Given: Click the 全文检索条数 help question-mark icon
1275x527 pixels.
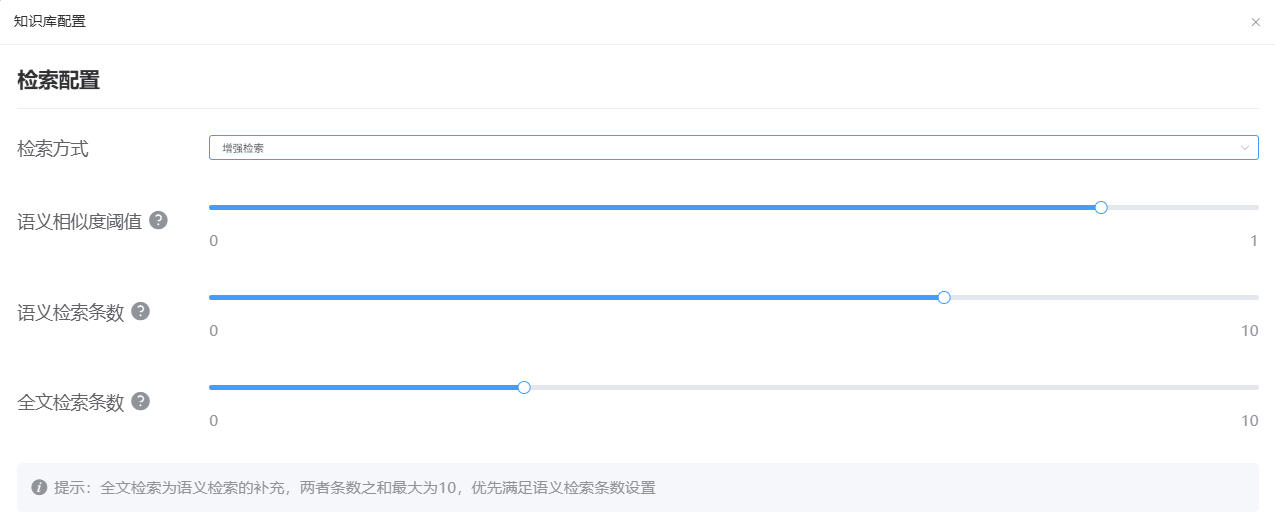Looking at the screenshot, I should (141, 401).
